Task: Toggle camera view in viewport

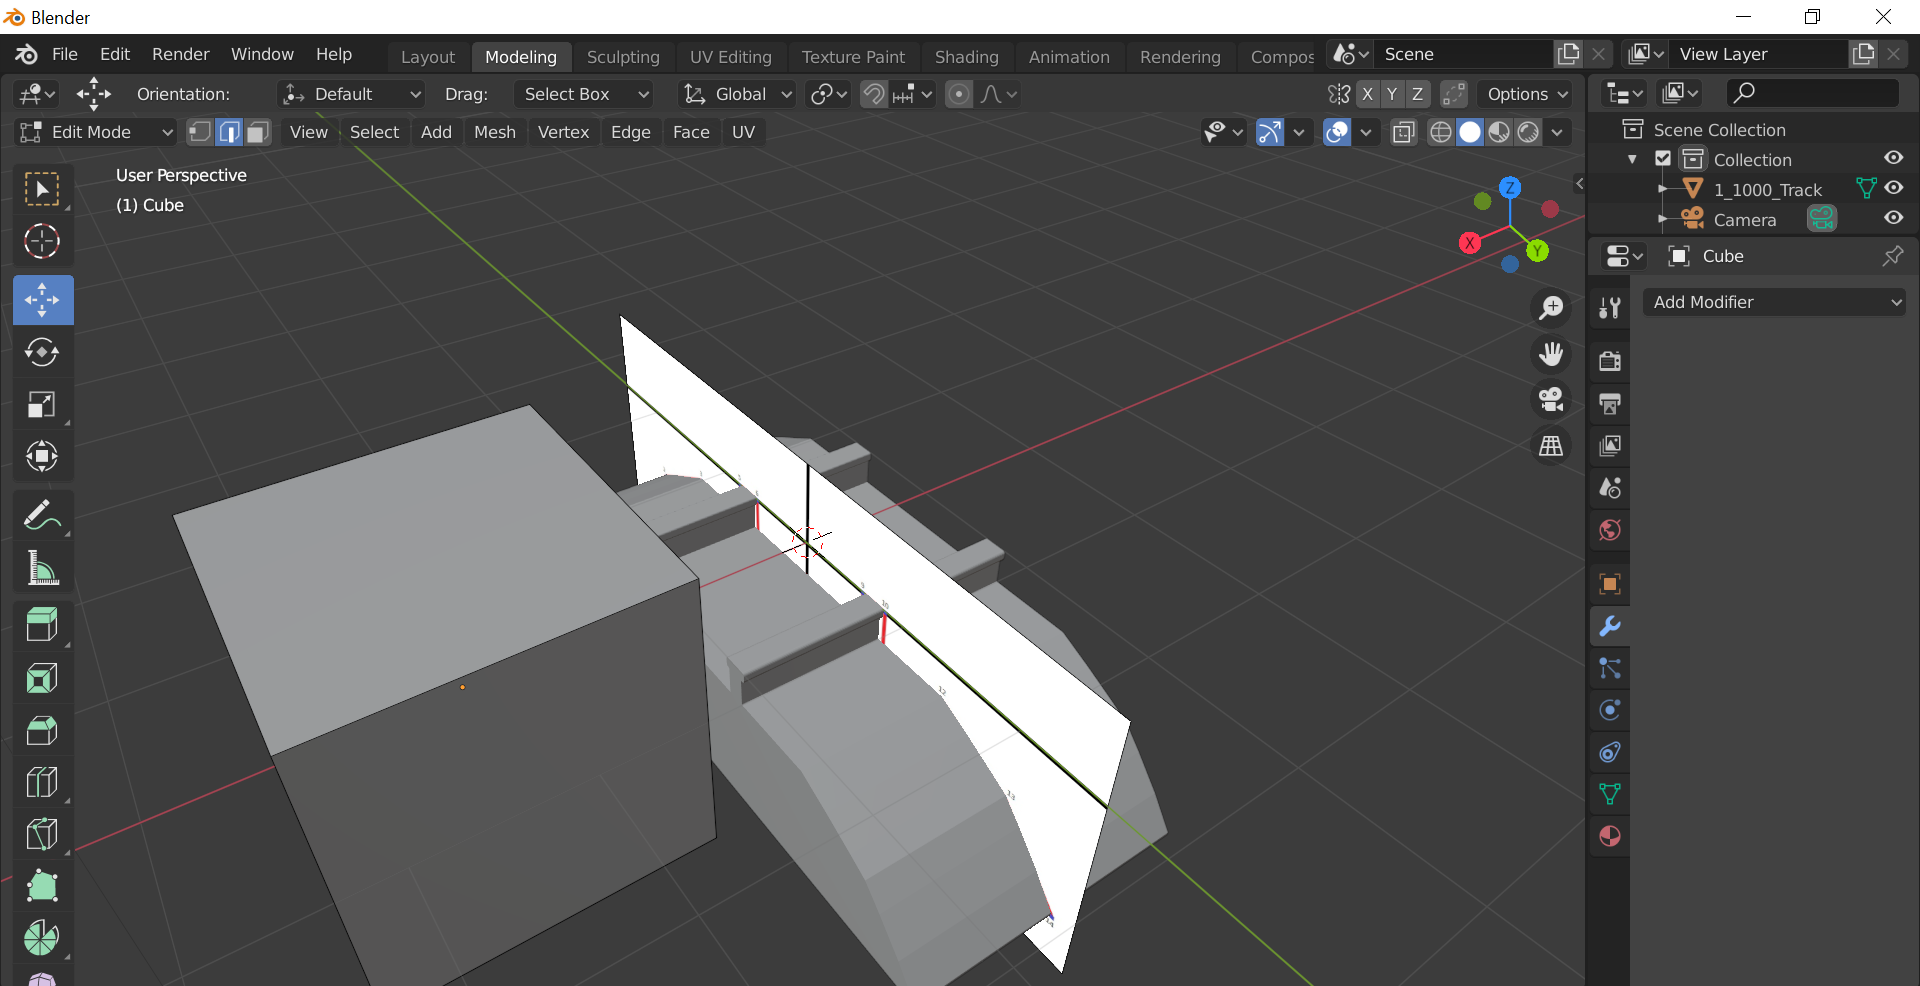Action: pyautogui.click(x=1551, y=400)
